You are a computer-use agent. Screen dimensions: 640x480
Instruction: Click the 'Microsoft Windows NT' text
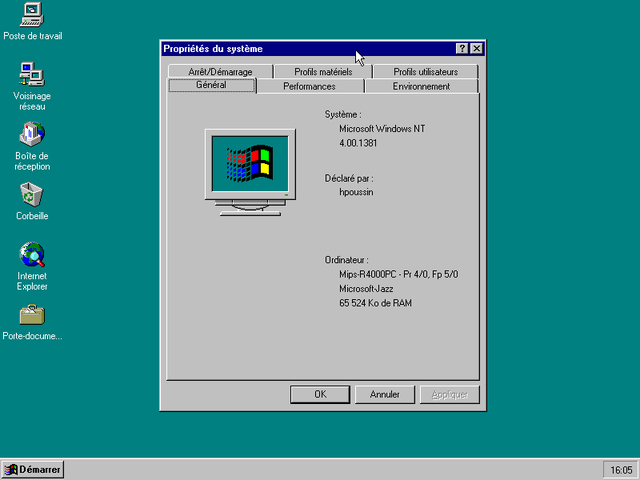(x=382, y=129)
